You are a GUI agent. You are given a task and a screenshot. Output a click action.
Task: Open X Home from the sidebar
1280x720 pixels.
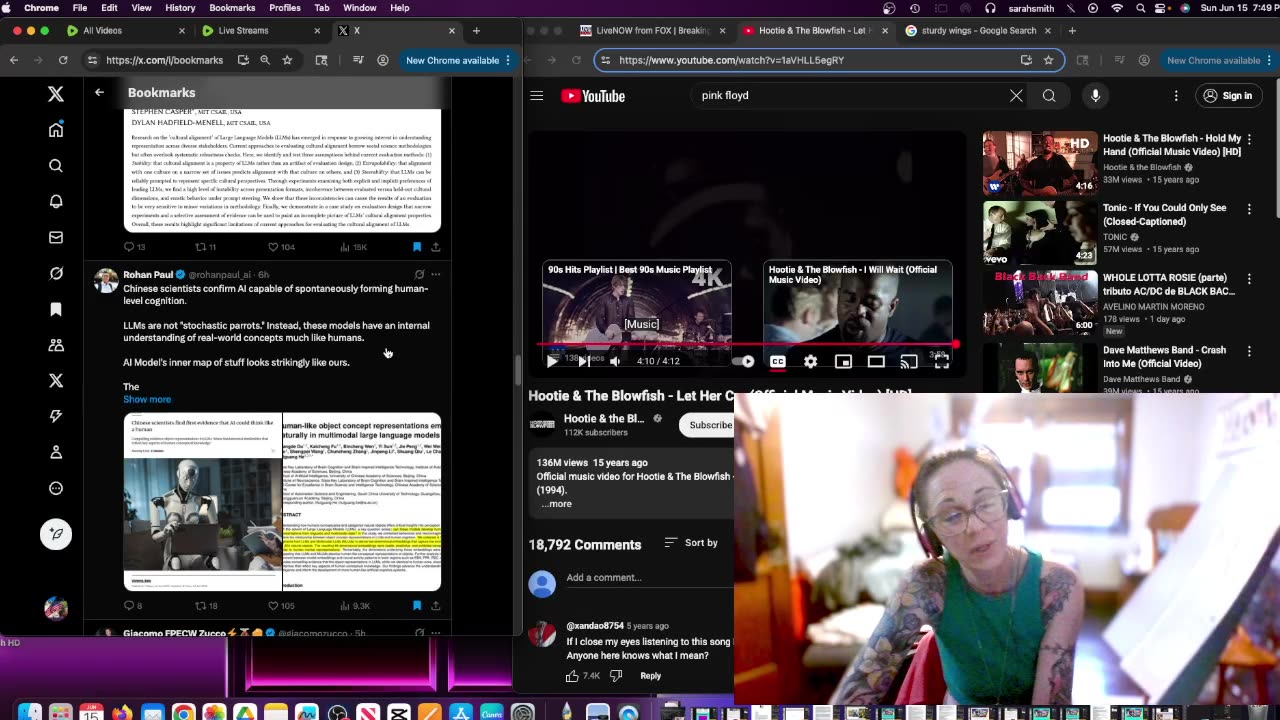click(56, 130)
